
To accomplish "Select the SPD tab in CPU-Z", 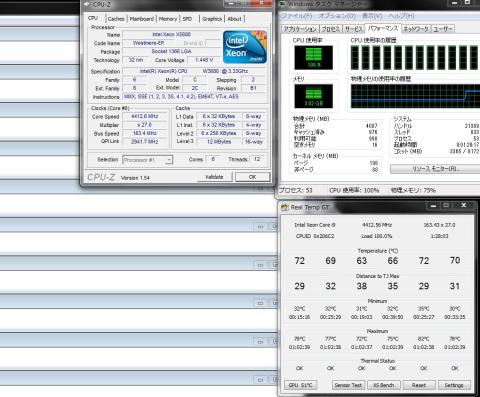I will (x=187, y=19).
